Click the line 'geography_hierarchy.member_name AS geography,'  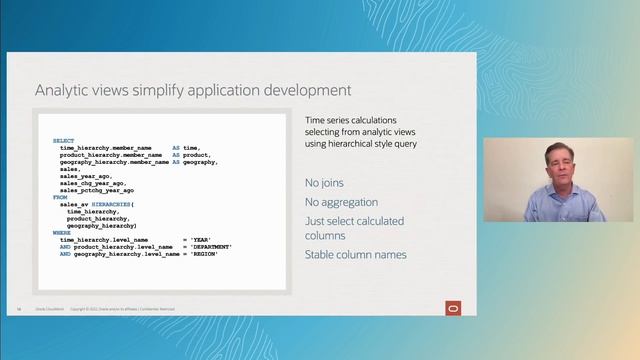[139, 162]
